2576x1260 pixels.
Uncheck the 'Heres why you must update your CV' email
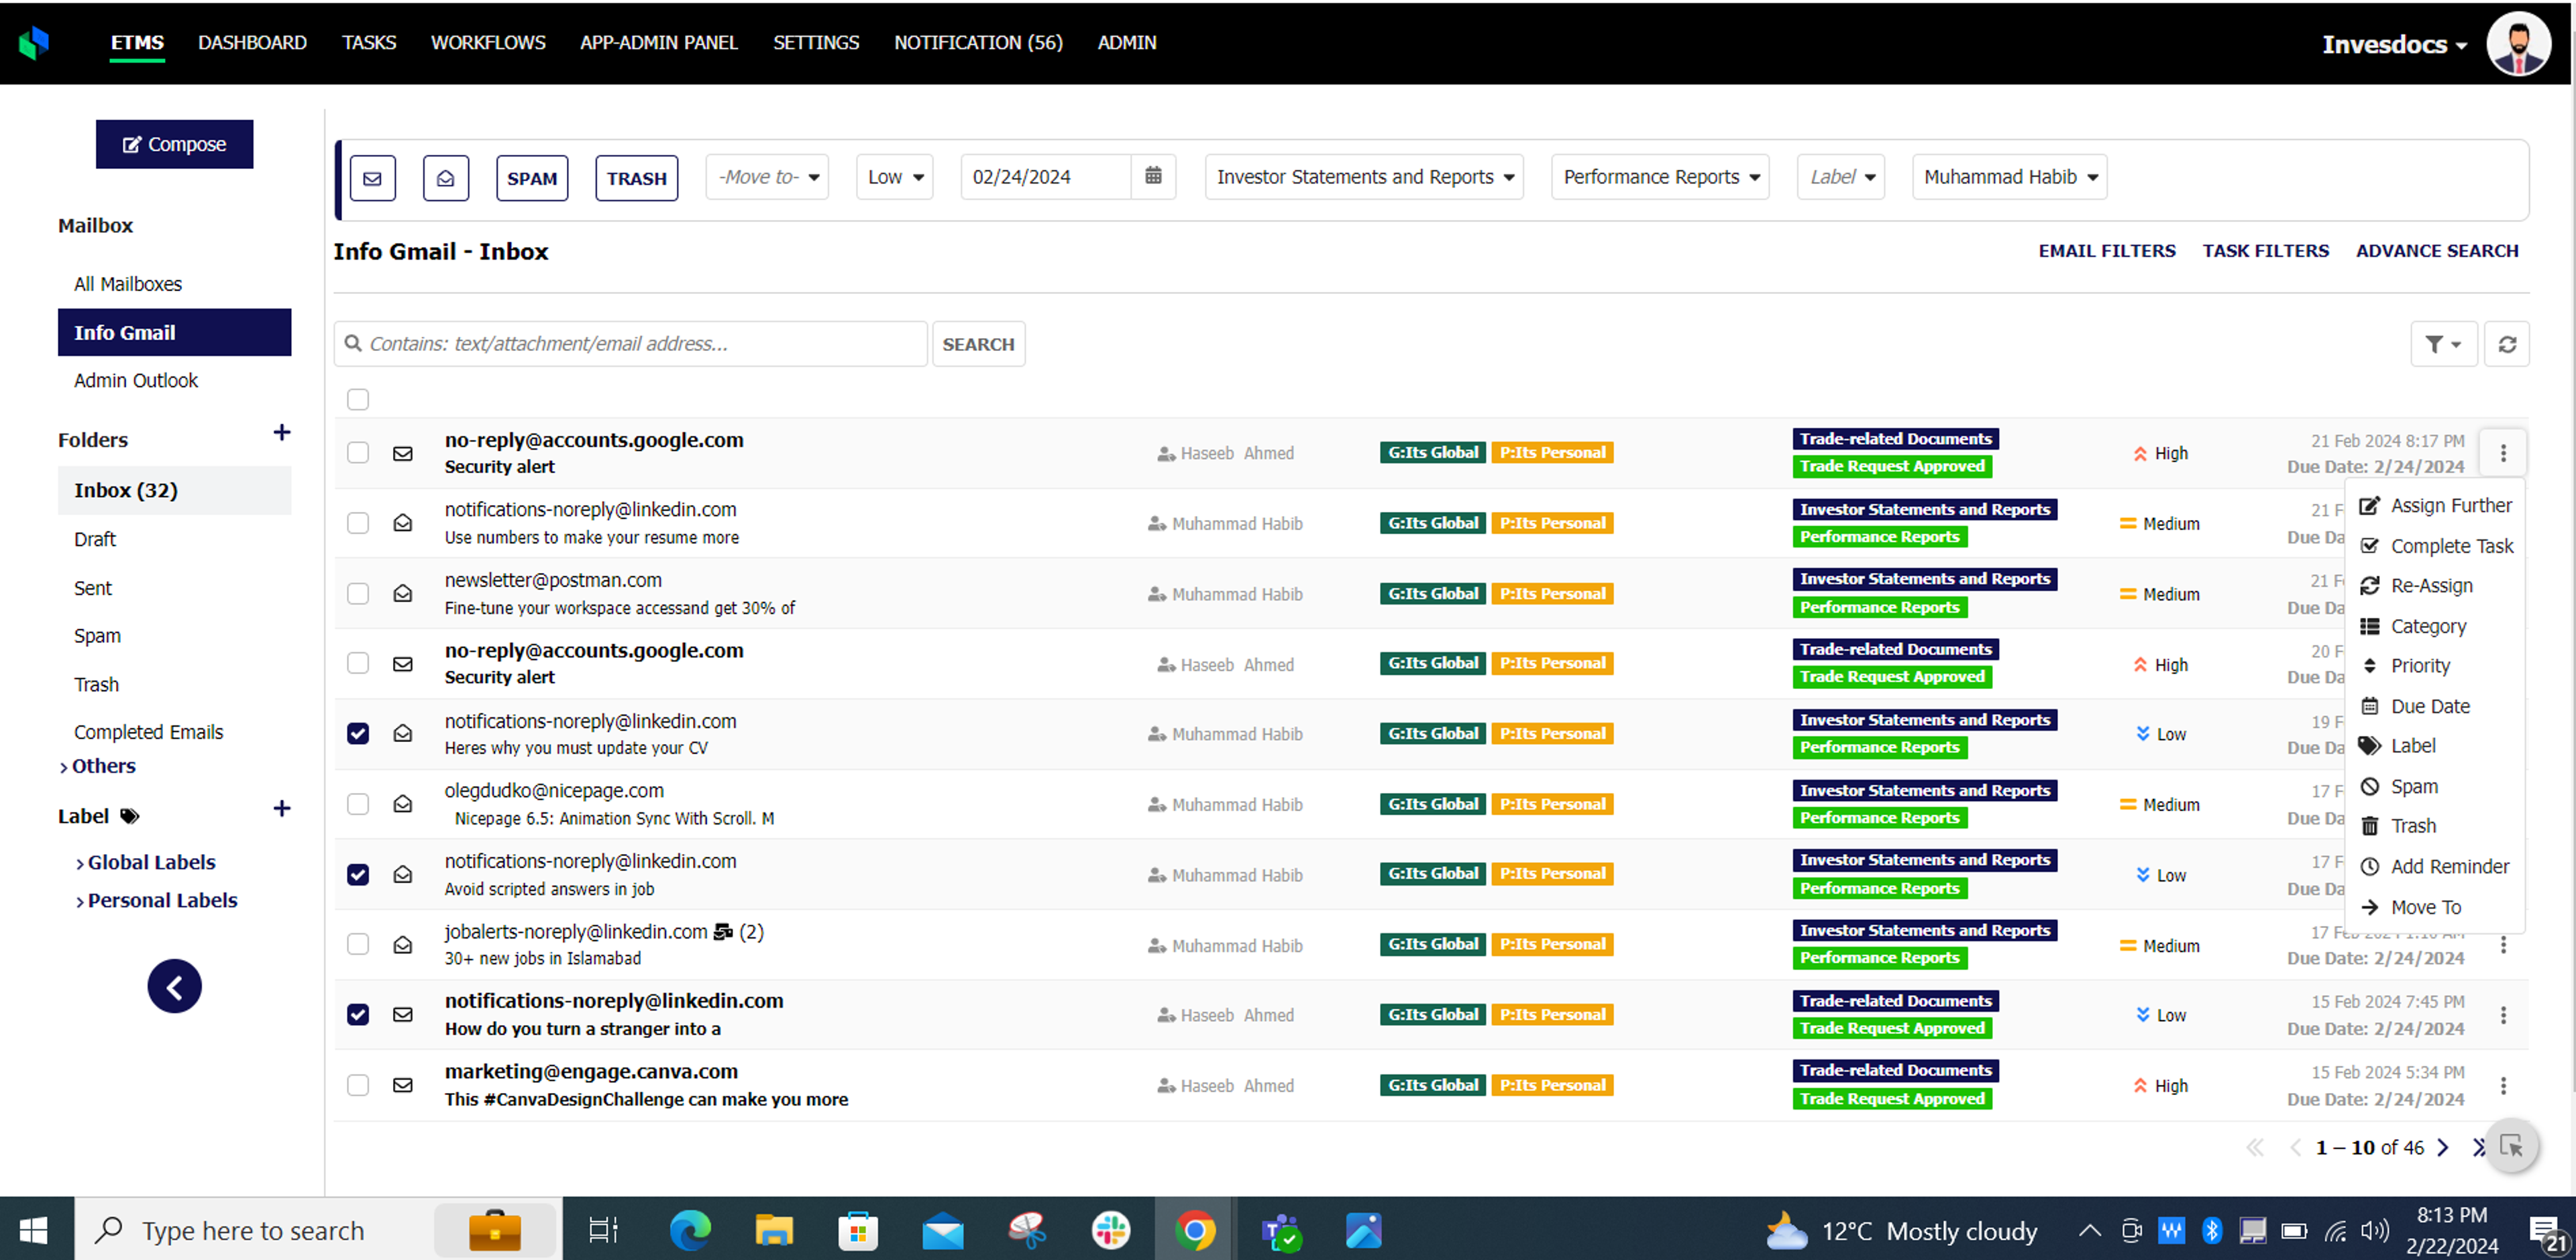click(x=357, y=734)
